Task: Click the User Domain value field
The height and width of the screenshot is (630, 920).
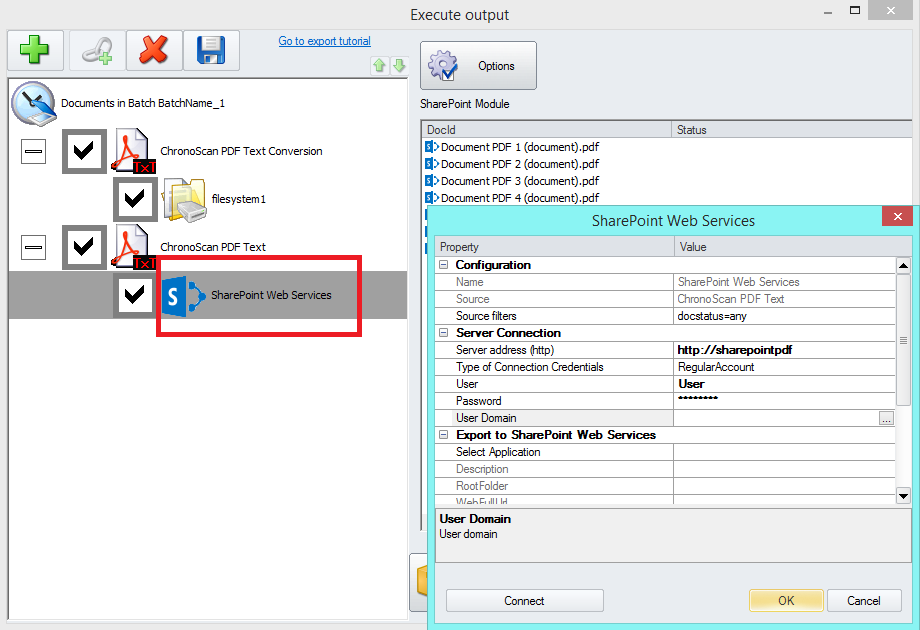Action: (x=776, y=418)
